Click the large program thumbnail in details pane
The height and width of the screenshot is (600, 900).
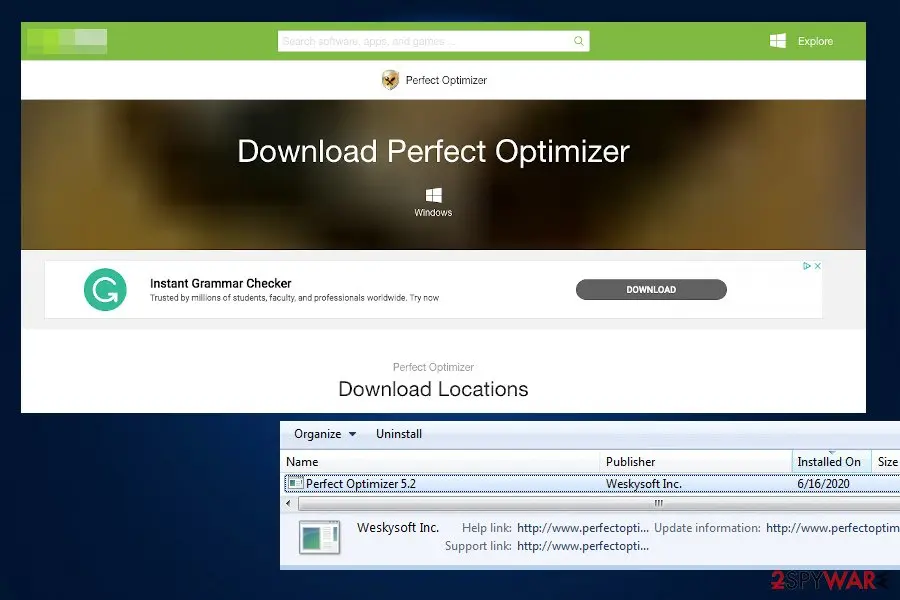(320, 537)
